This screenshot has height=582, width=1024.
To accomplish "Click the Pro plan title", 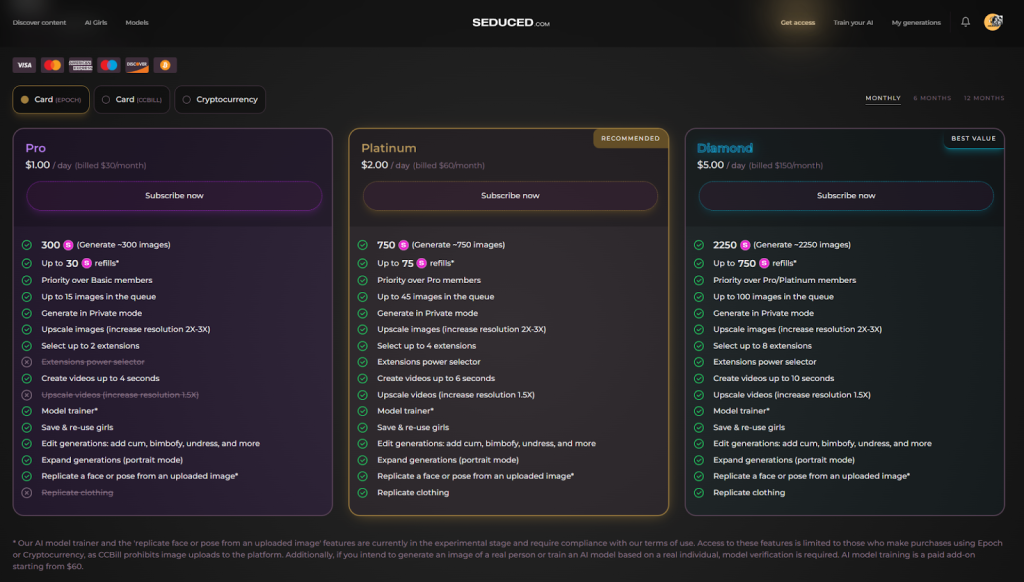I will click(35, 148).
